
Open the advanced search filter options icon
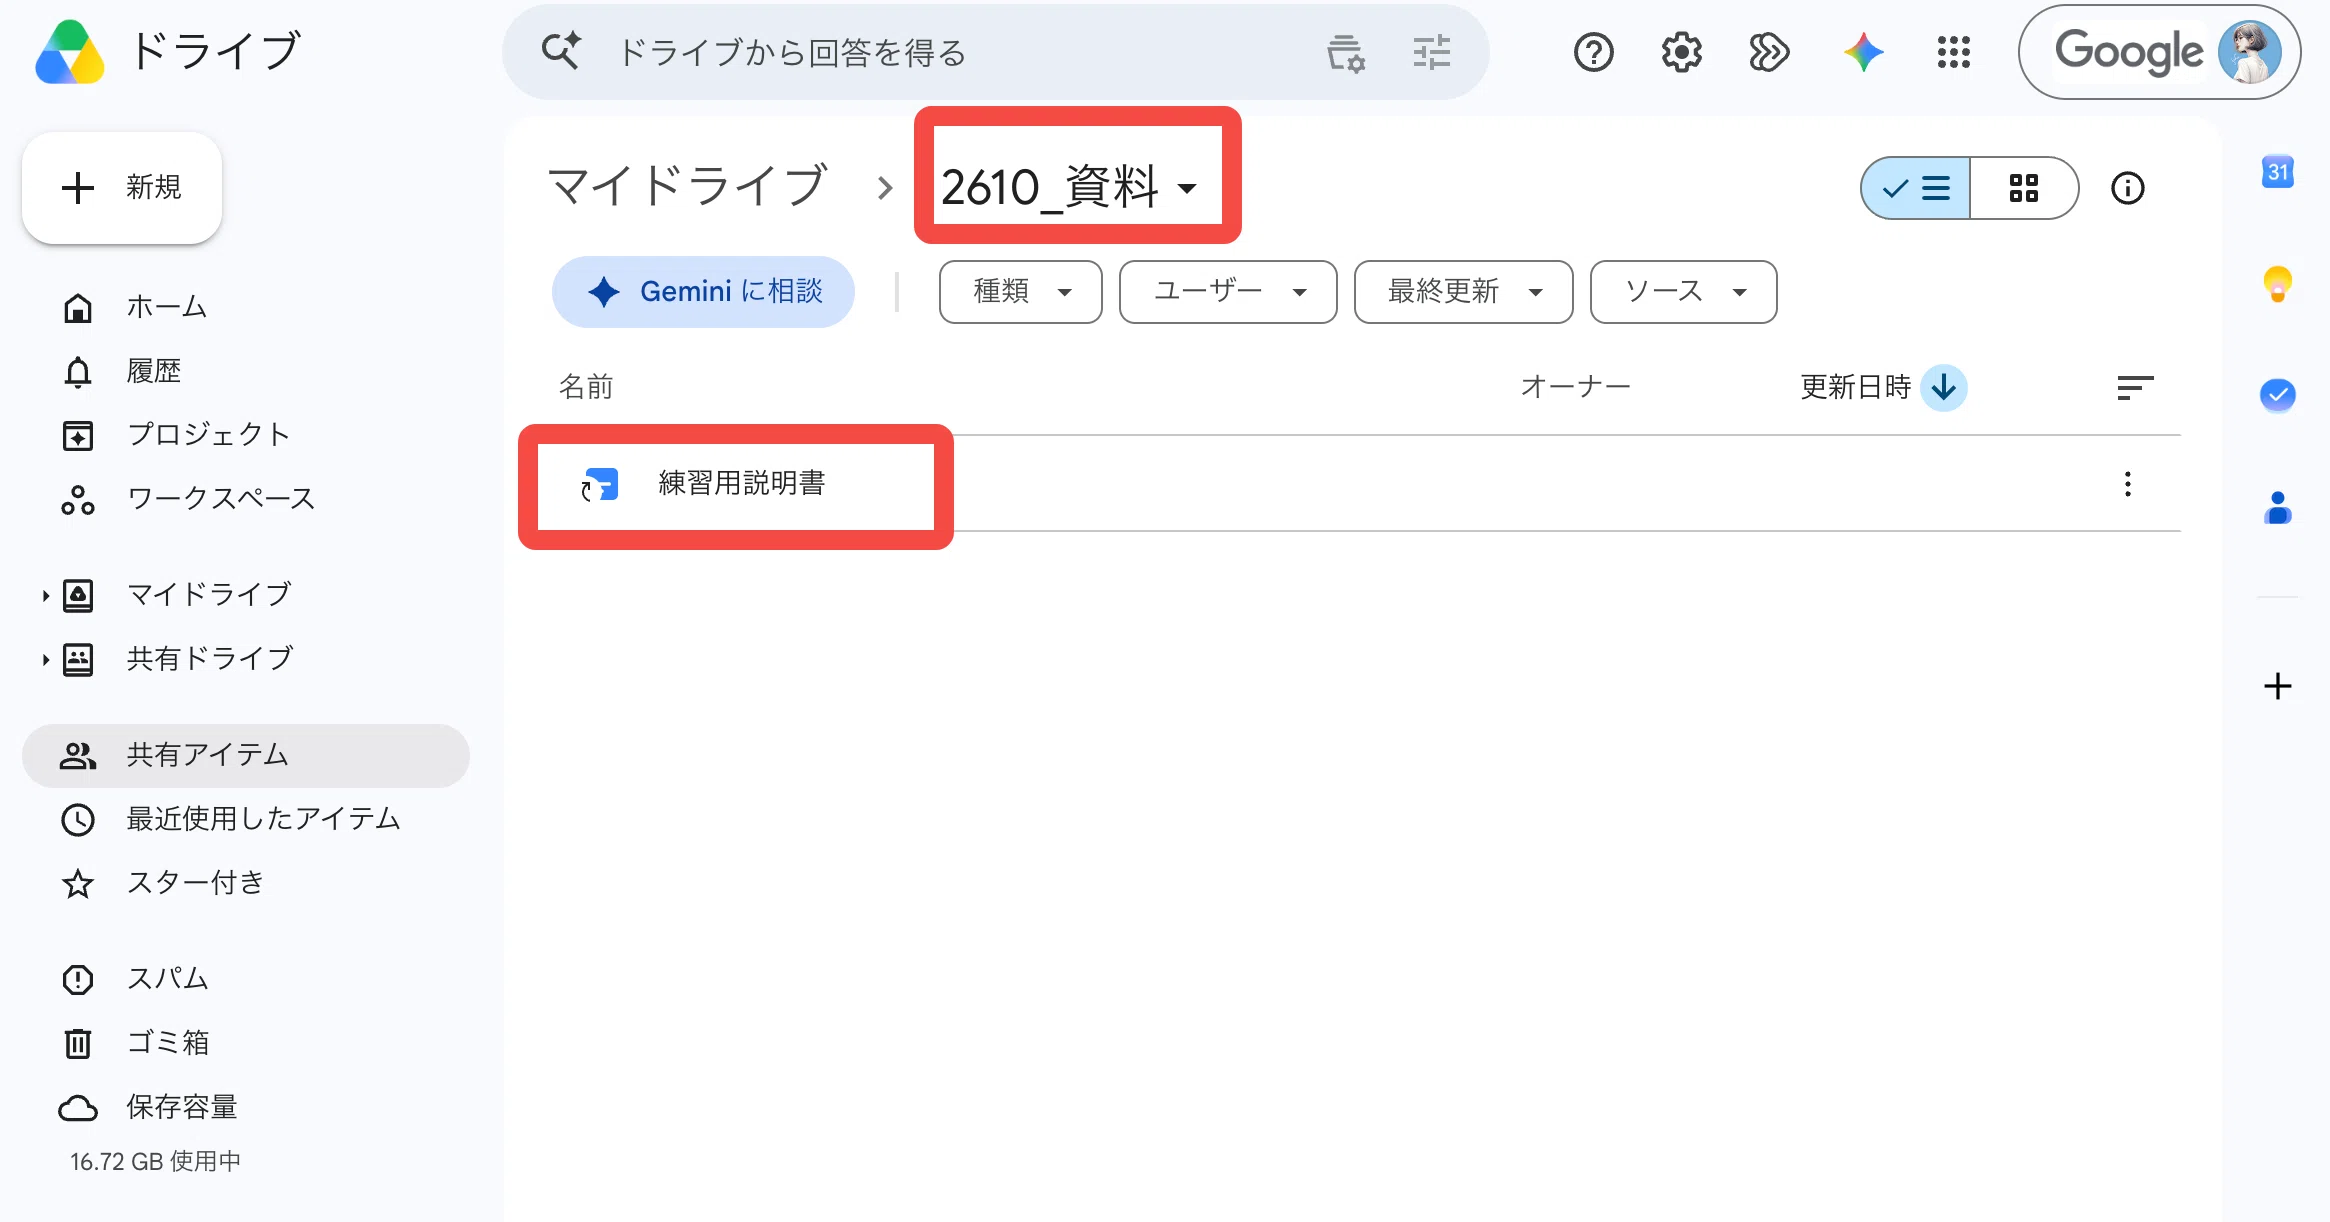[1431, 52]
